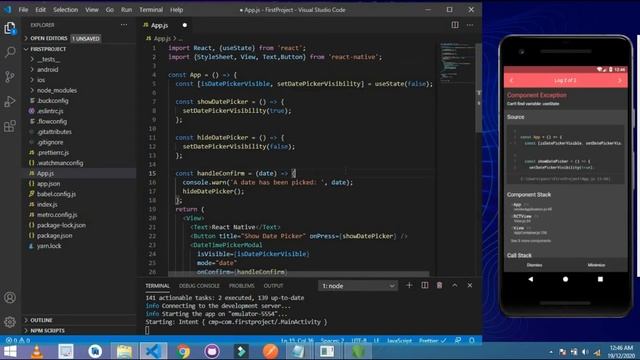640x360 pixels.
Task: Go to the previous log in the emulator error header
Action: pos(511,80)
